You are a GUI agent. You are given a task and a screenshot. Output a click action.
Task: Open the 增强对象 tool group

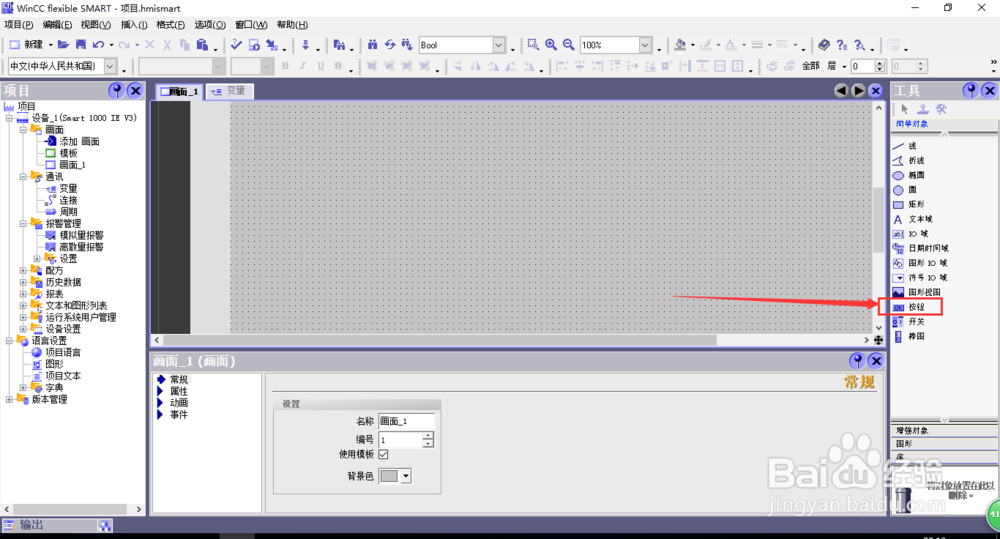944,431
